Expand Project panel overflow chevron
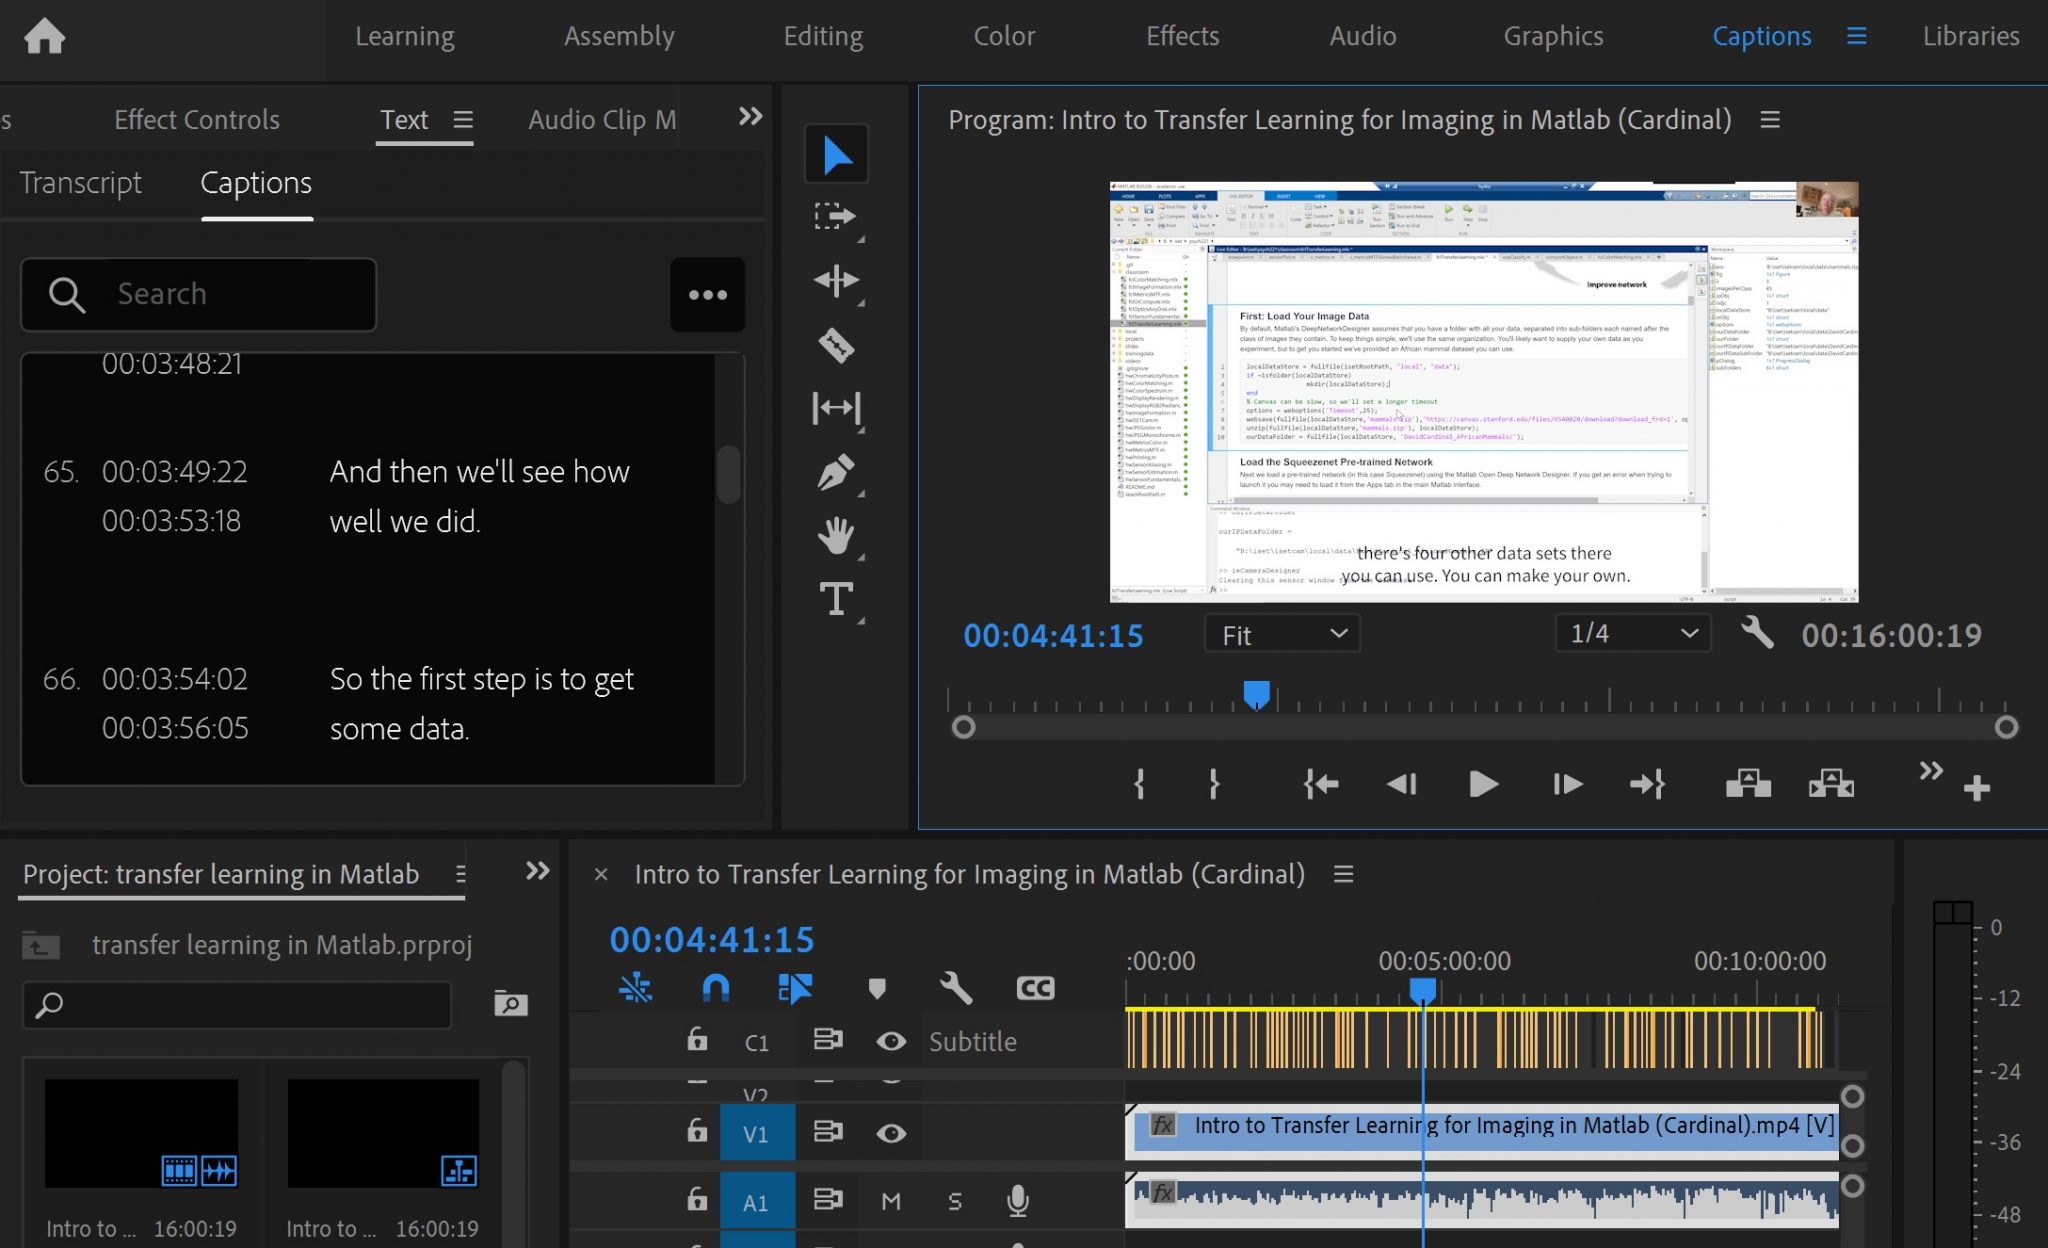 pos(538,871)
